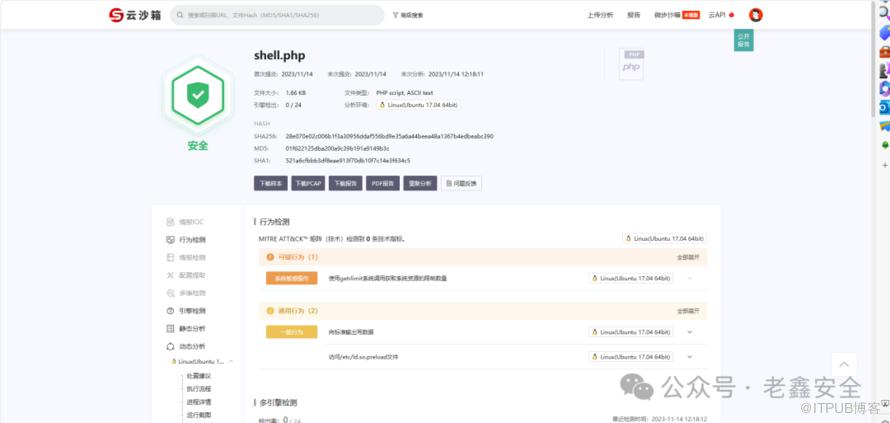890x423 pixels.
Task: Expand the 向标准输出写数据 row chevron
Action: 690,332
